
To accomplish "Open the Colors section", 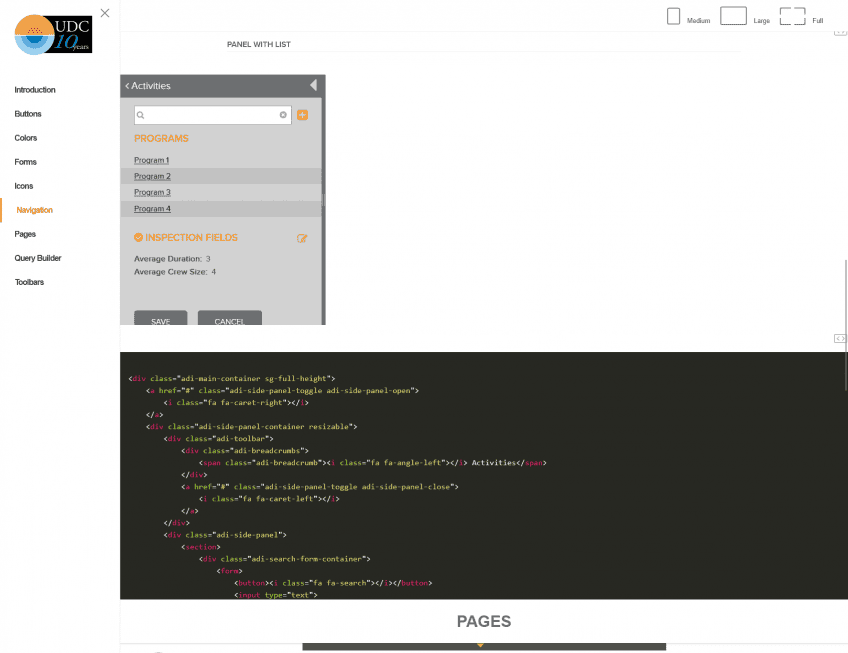I will click(25, 138).
